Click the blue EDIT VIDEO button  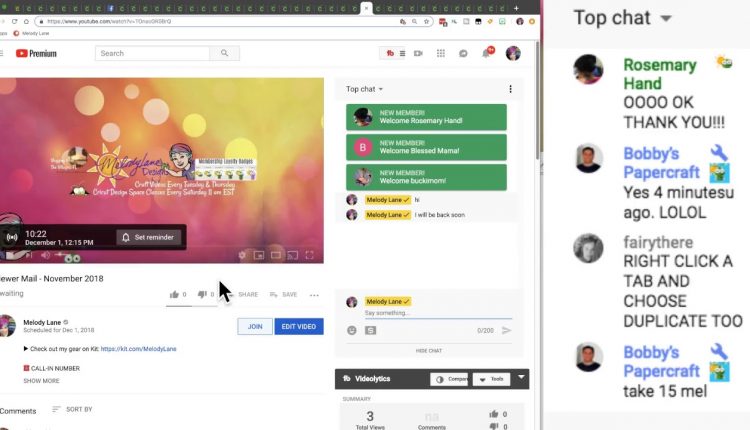tap(299, 326)
